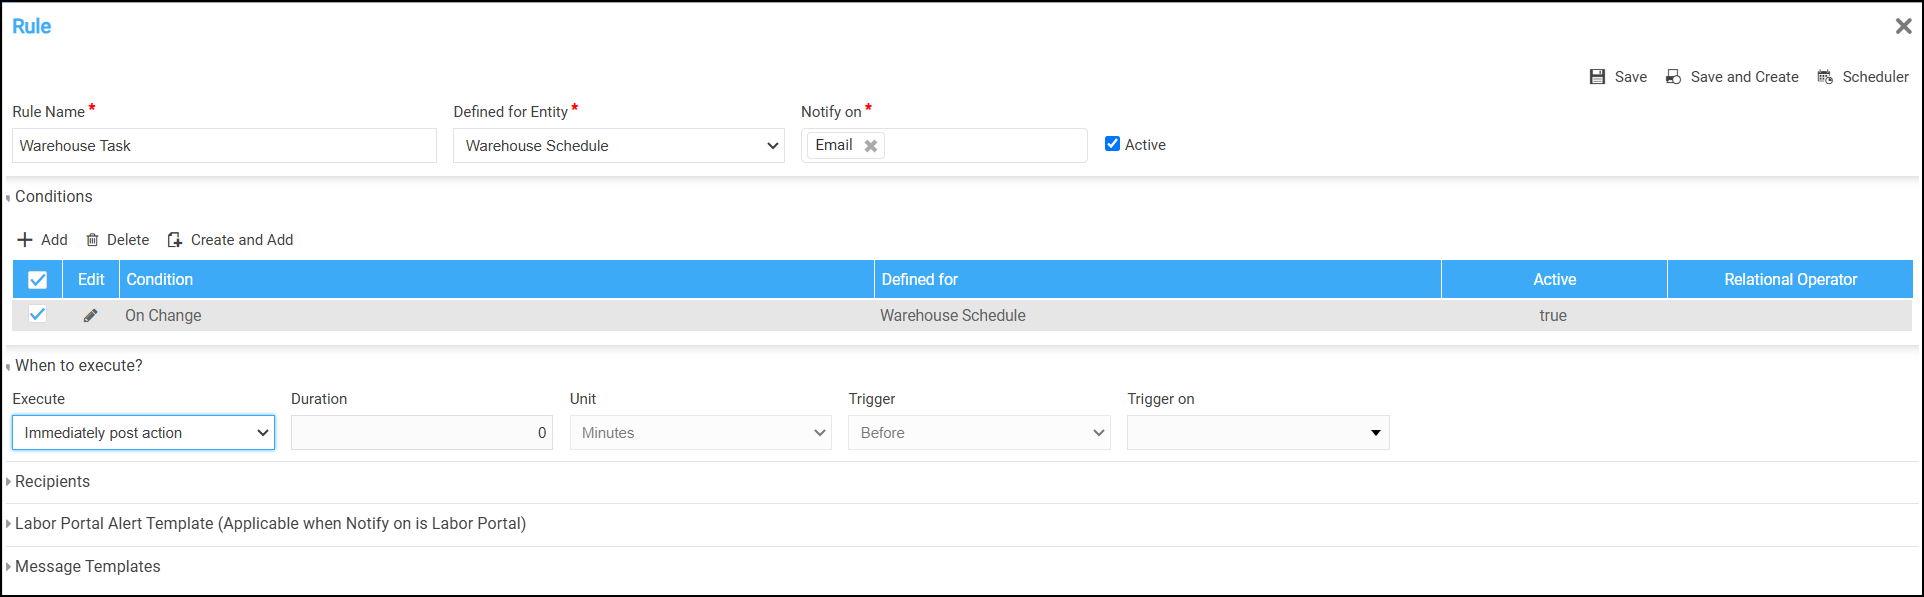Screen dimensions: 1924x597
Task: Open the Scheduler calendar icon
Action: click(1825, 77)
